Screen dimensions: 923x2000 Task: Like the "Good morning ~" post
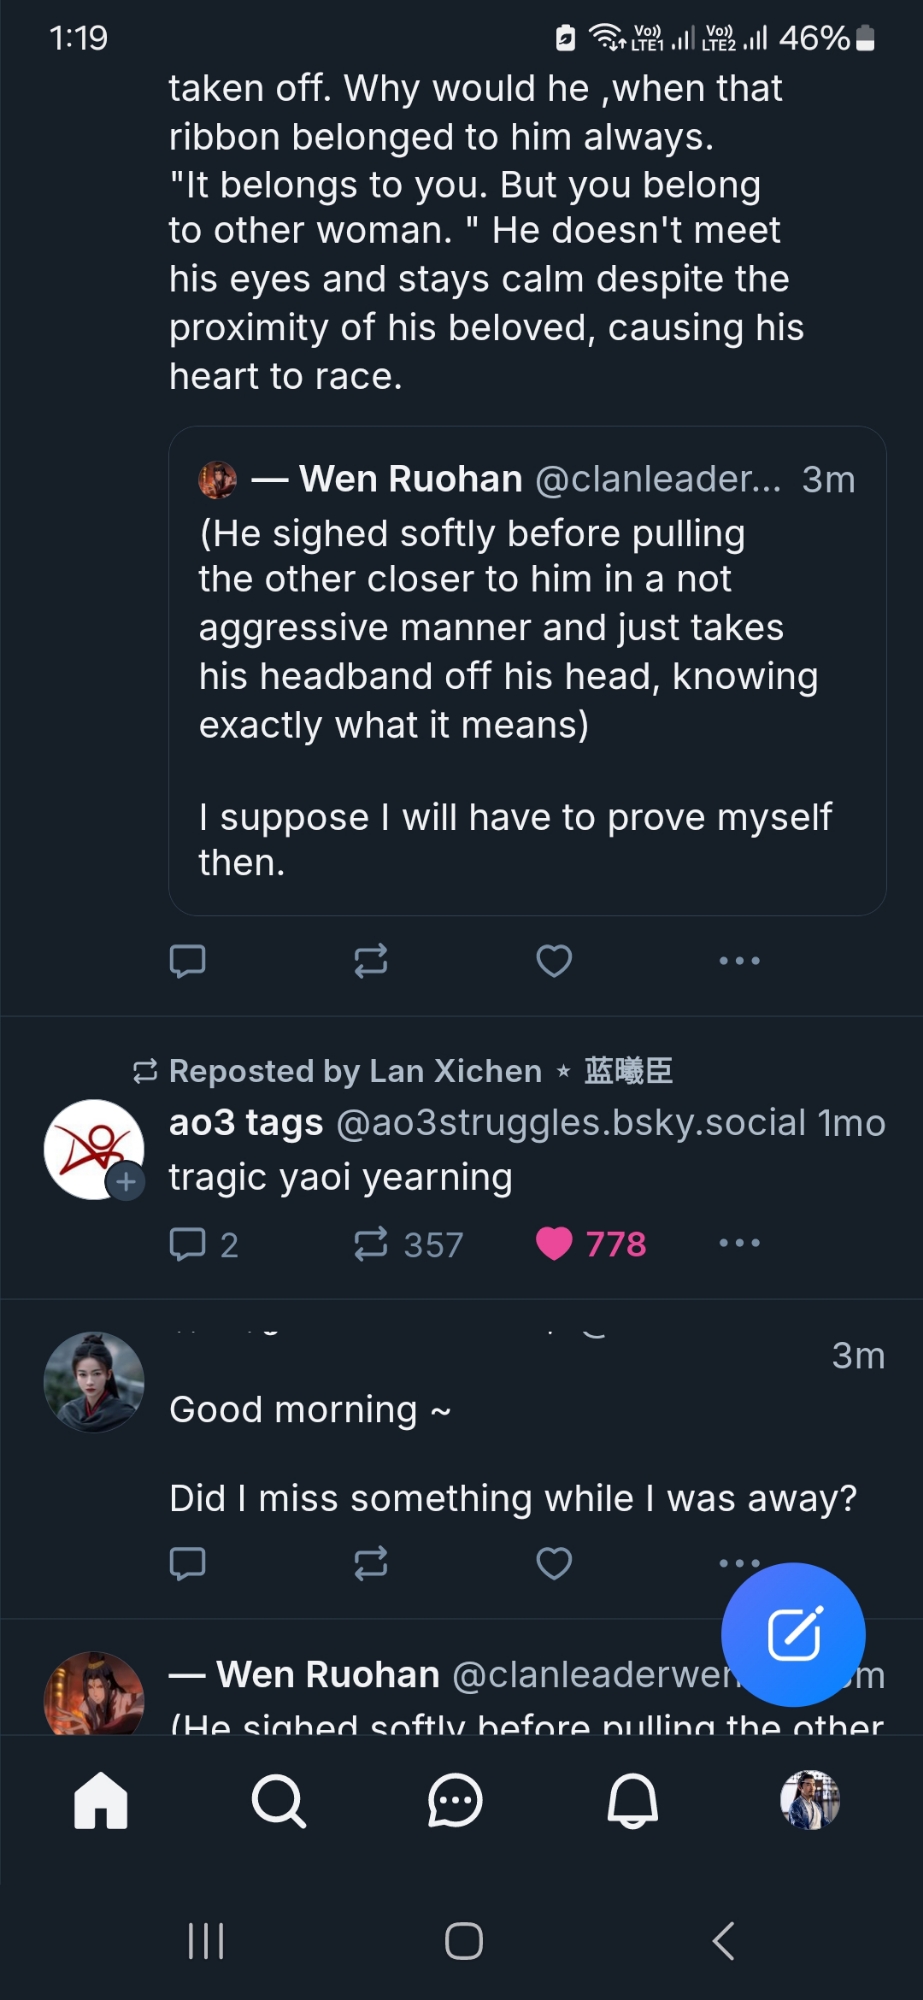[x=554, y=1563]
